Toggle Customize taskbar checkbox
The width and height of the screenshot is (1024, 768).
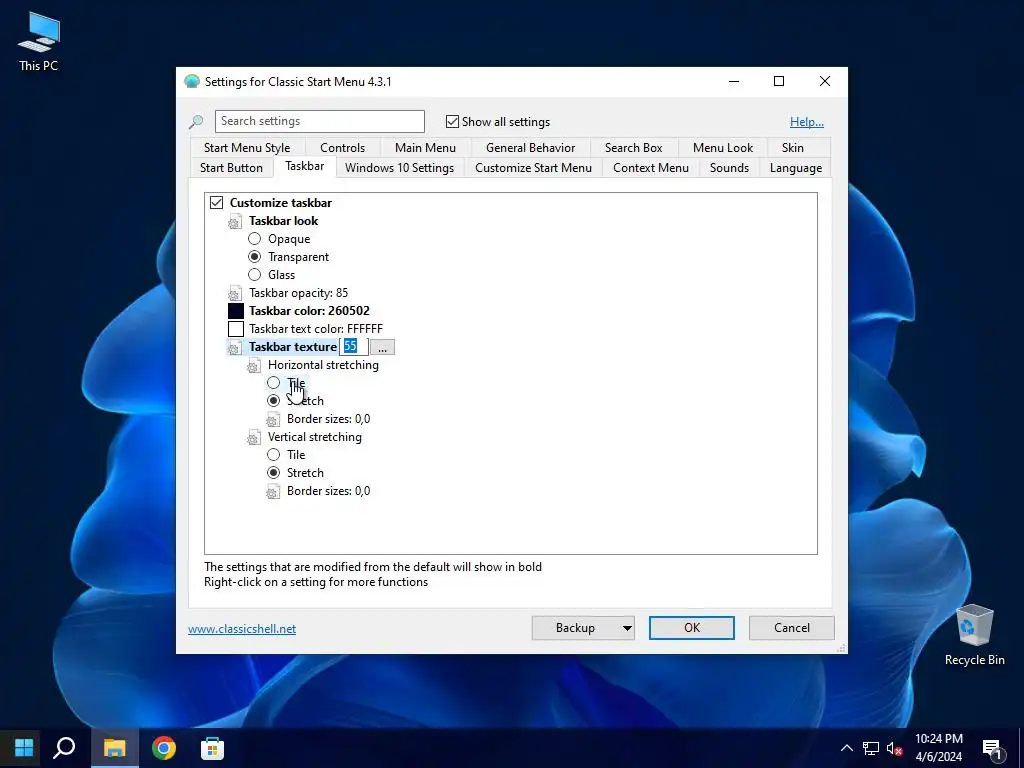pos(216,202)
